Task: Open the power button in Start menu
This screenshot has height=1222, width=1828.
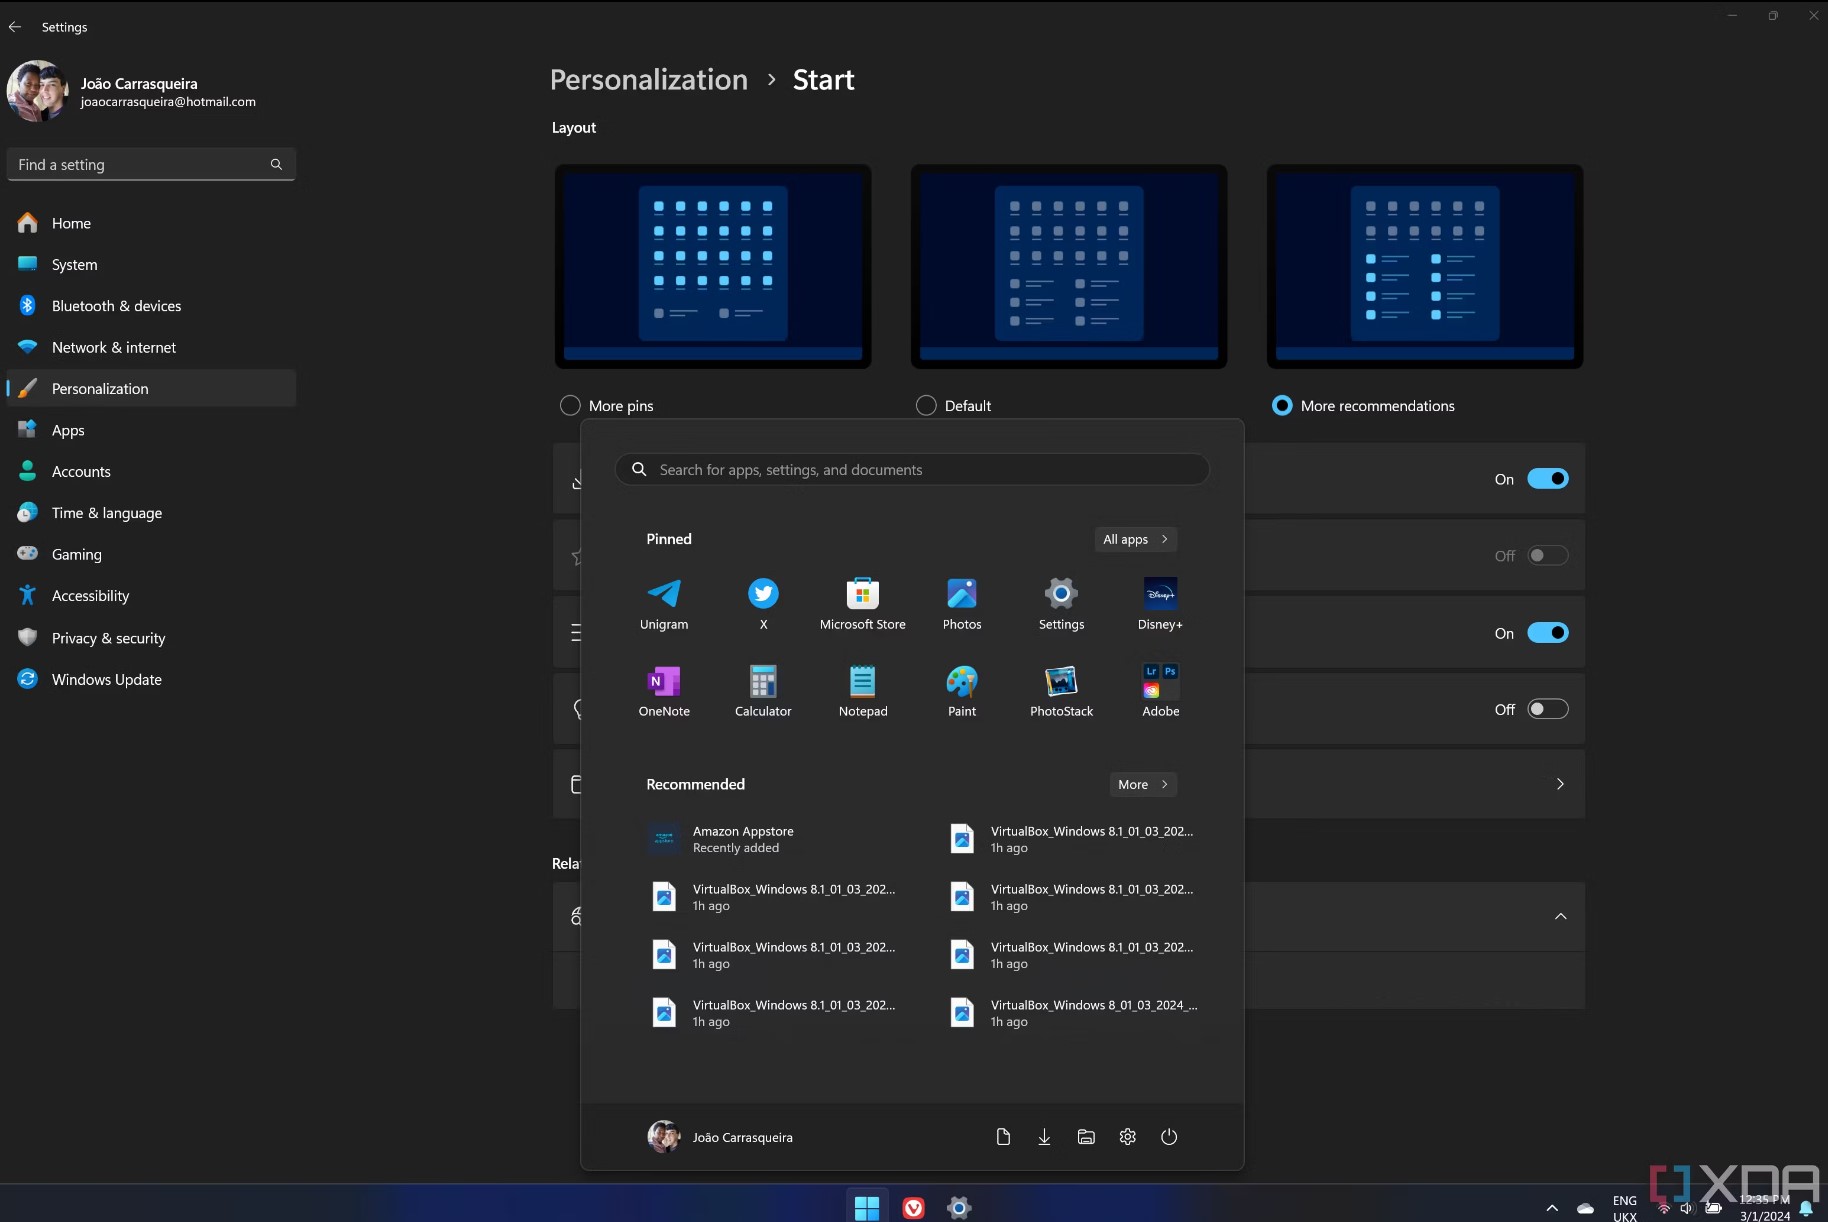Action: (1168, 1137)
